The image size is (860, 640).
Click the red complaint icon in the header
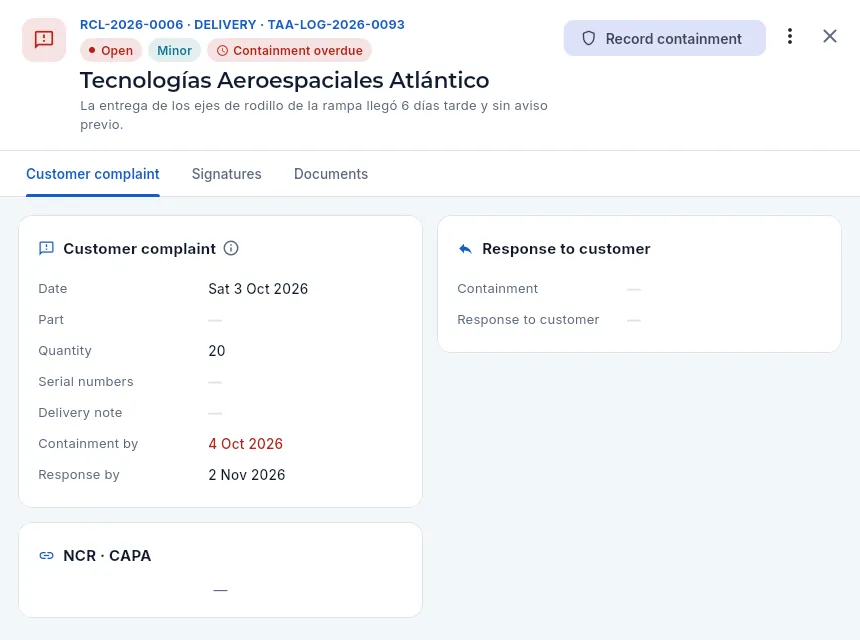[x=44, y=39]
